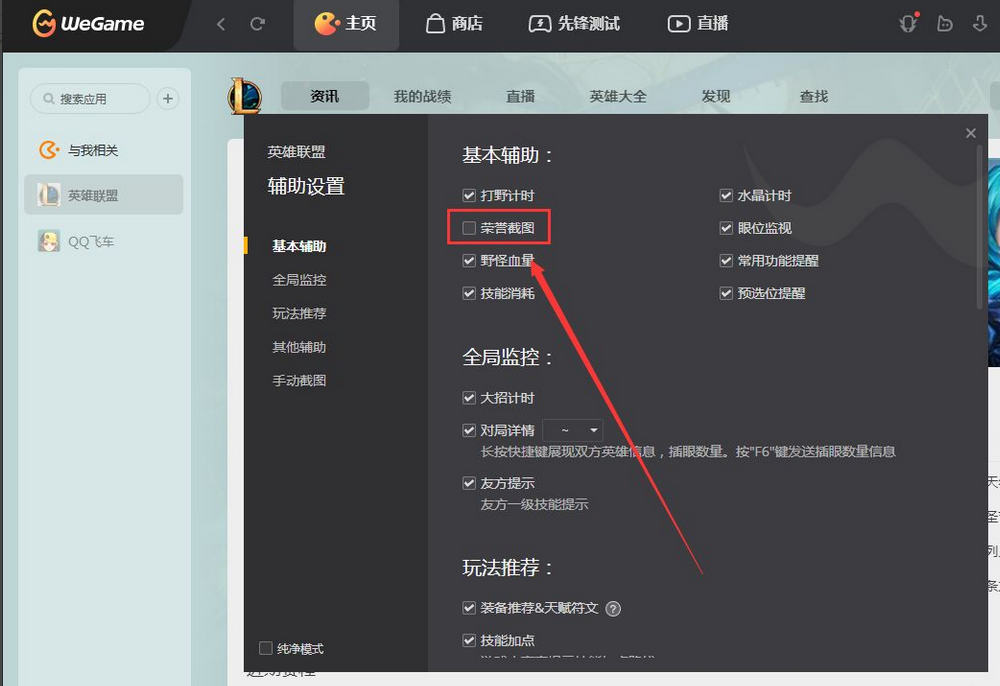Image resolution: width=1000 pixels, height=686 pixels.
Task: Uncheck the 眼位监视 checkbox
Action: point(726,228)
